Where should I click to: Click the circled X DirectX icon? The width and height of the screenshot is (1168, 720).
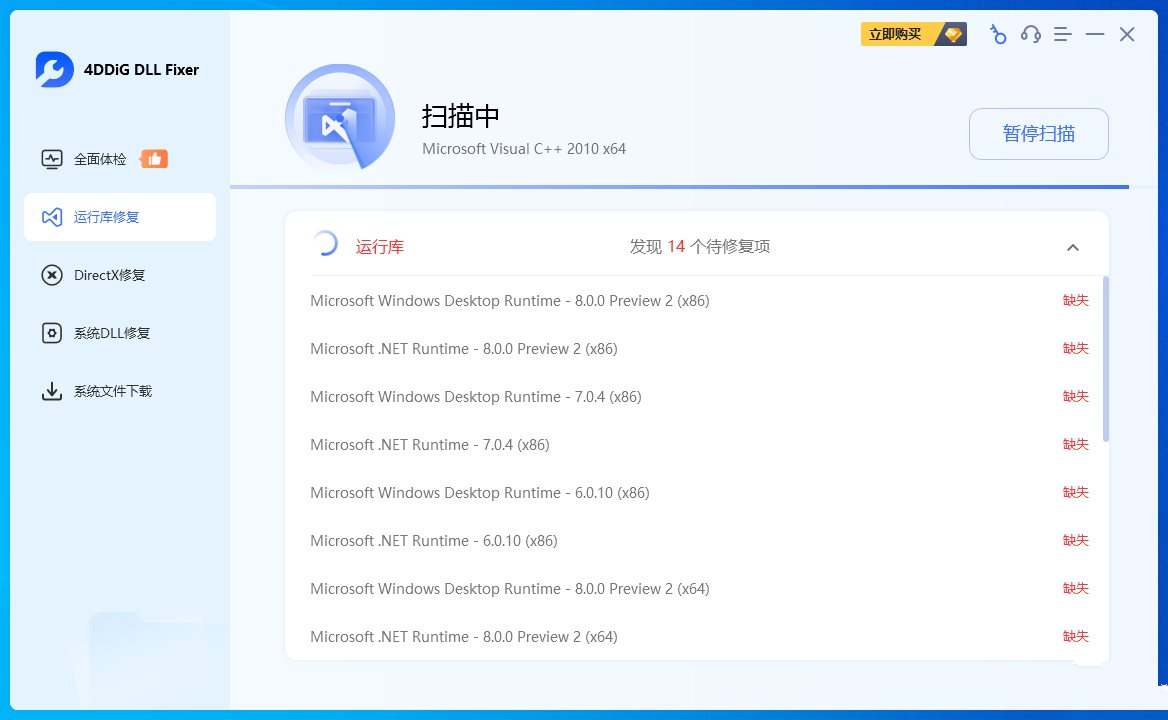tap(51, 275)
